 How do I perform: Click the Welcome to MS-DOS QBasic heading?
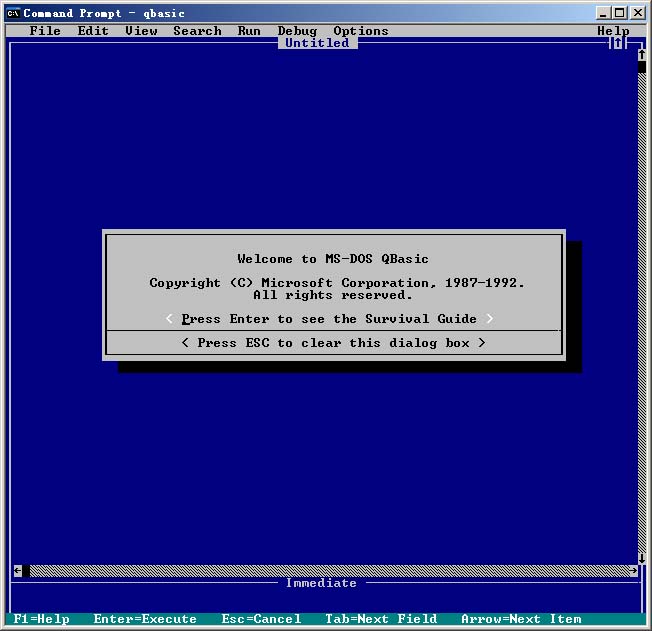[x=333, y=259]
